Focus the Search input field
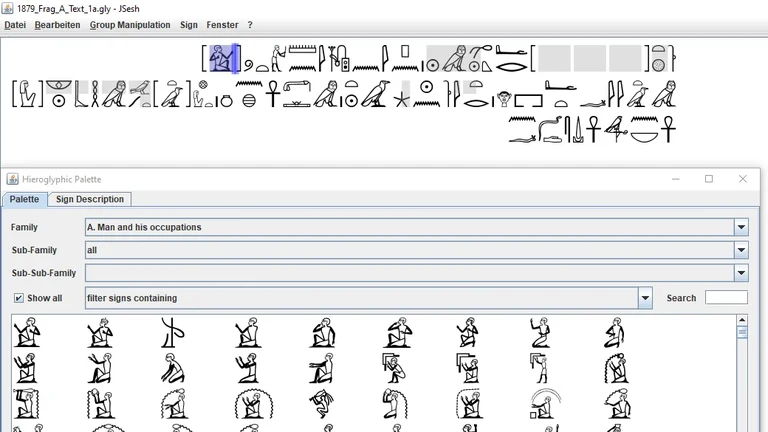This screenshot has width=768, height=432. (x=725, y=298)
